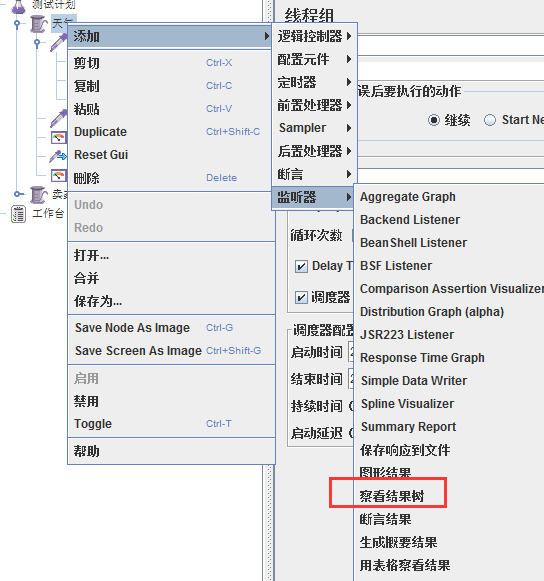Expand the 后置处理器 submenu

tap(314, 151)
